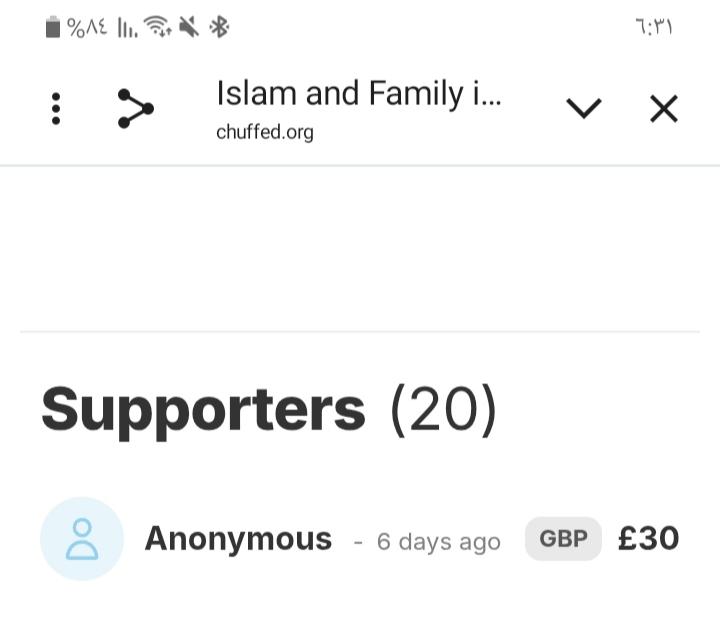Tap the Supporters (20) heading
The height and width of the screenshot is (617, 720).
pyautogui.click(x=269, y=410)
